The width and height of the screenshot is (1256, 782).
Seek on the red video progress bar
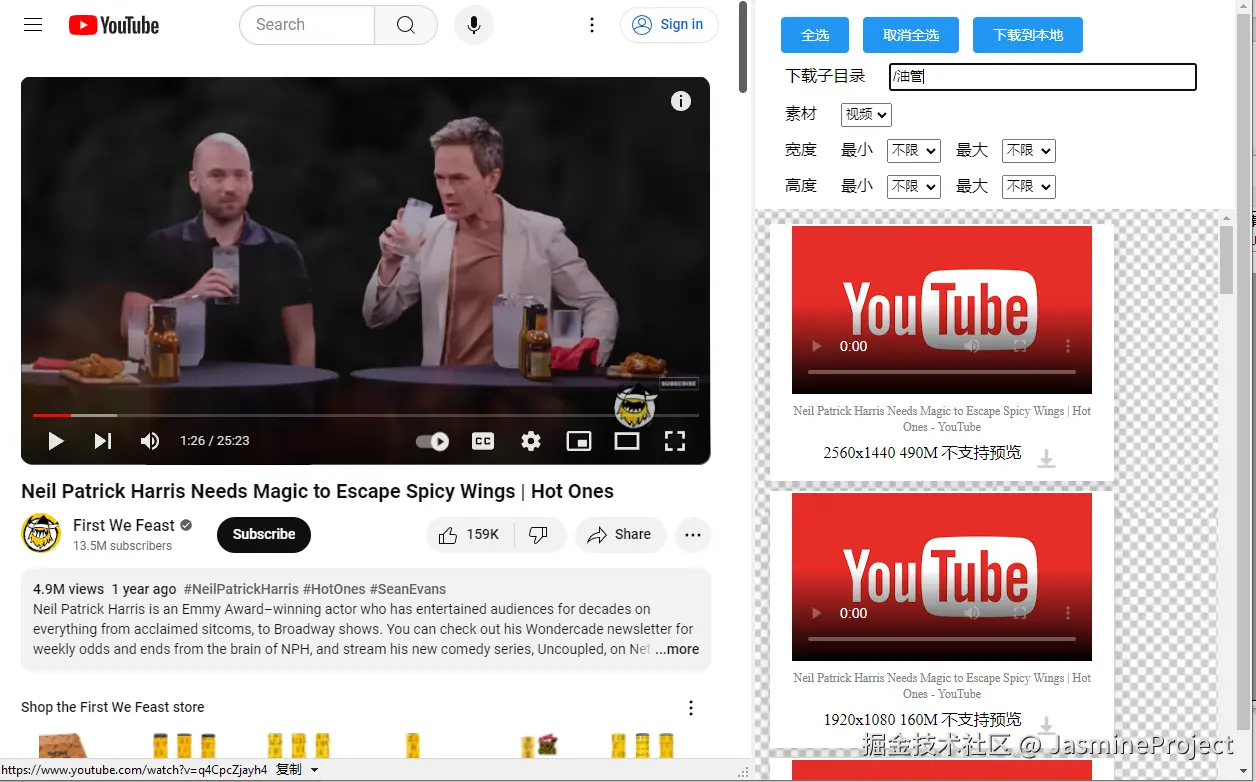(366, 415)
